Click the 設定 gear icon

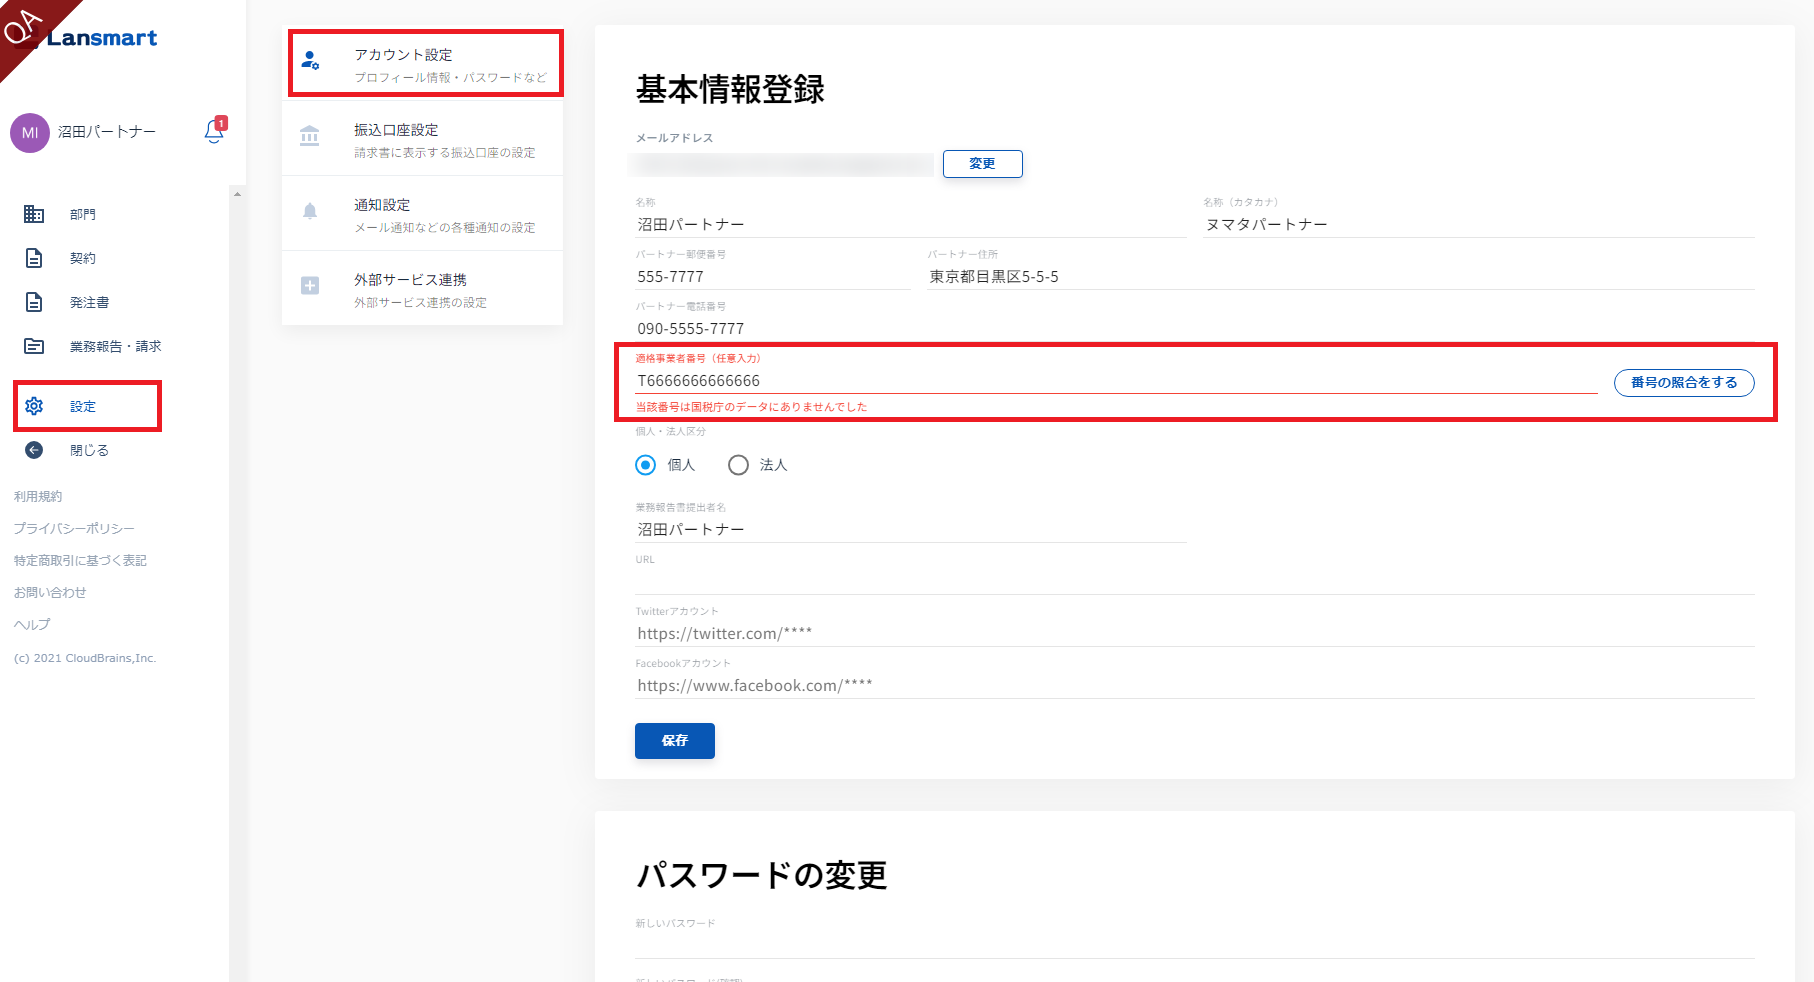click(x=34, y=406)
